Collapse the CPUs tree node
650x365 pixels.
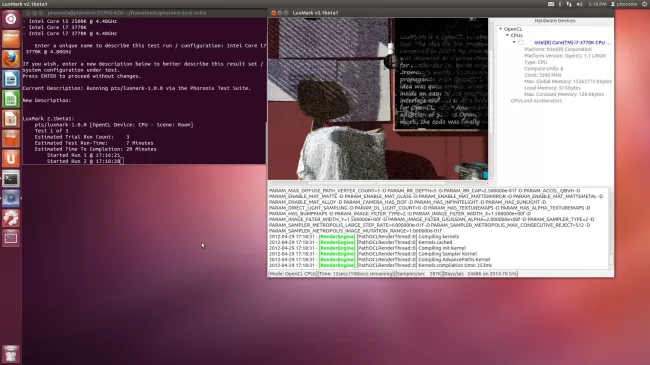[507, 36]
